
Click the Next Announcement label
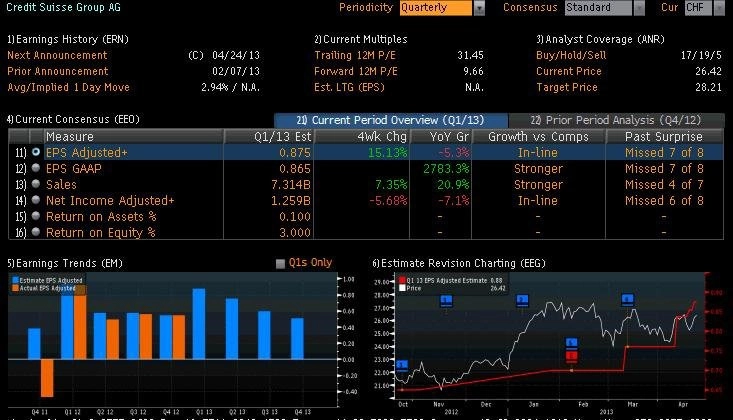[57, 55]
